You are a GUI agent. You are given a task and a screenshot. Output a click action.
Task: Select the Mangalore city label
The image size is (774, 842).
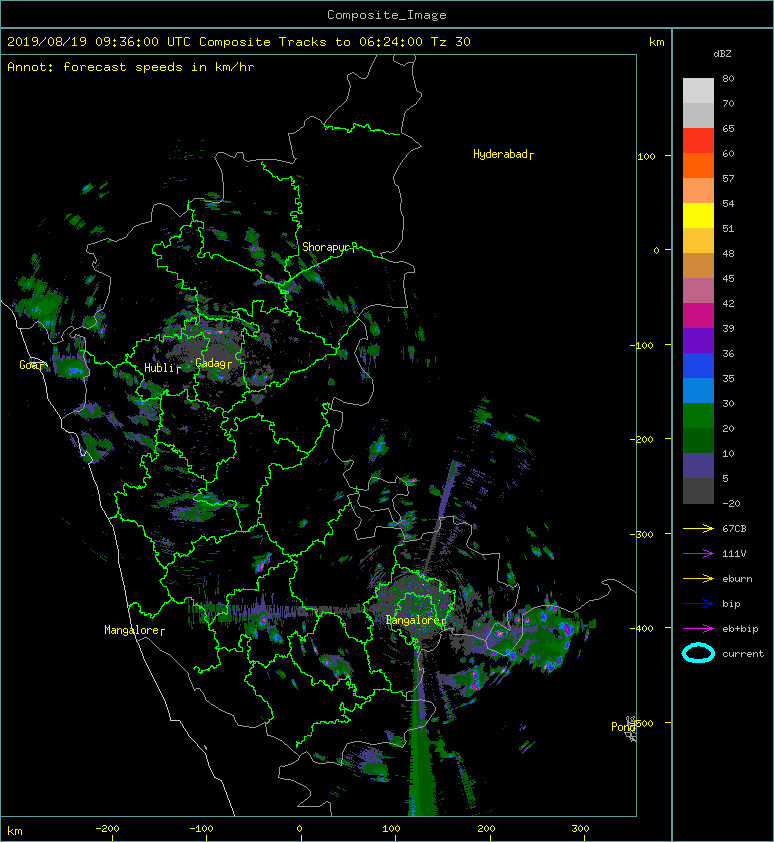134,630
